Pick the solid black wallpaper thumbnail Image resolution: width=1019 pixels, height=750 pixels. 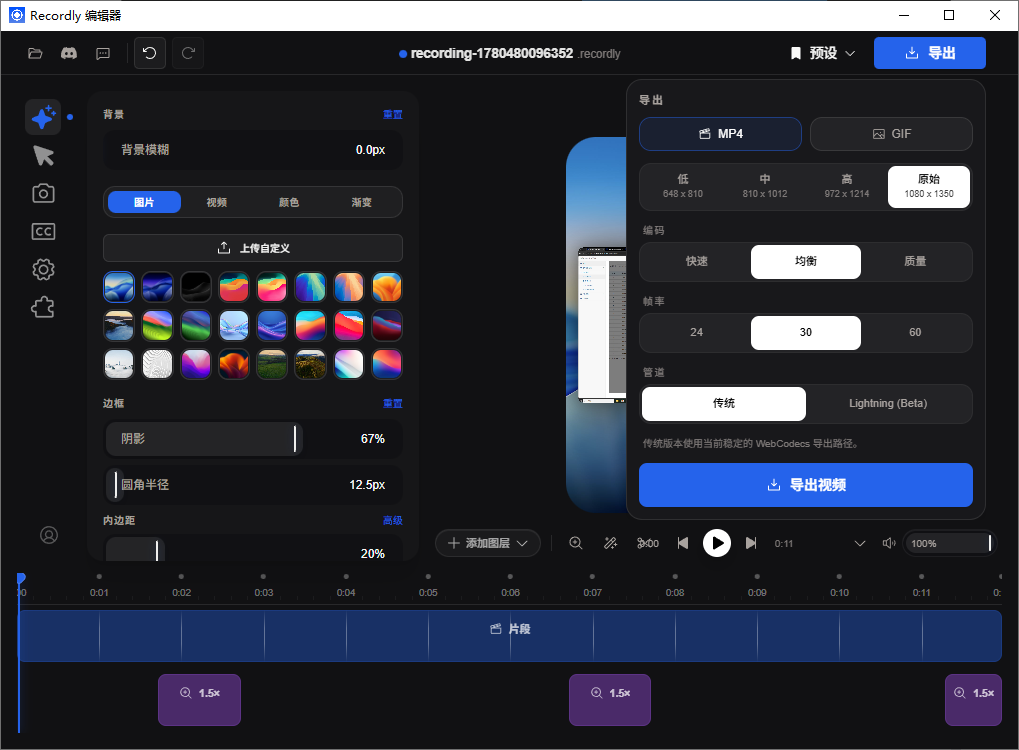click(x=196, y=287)
